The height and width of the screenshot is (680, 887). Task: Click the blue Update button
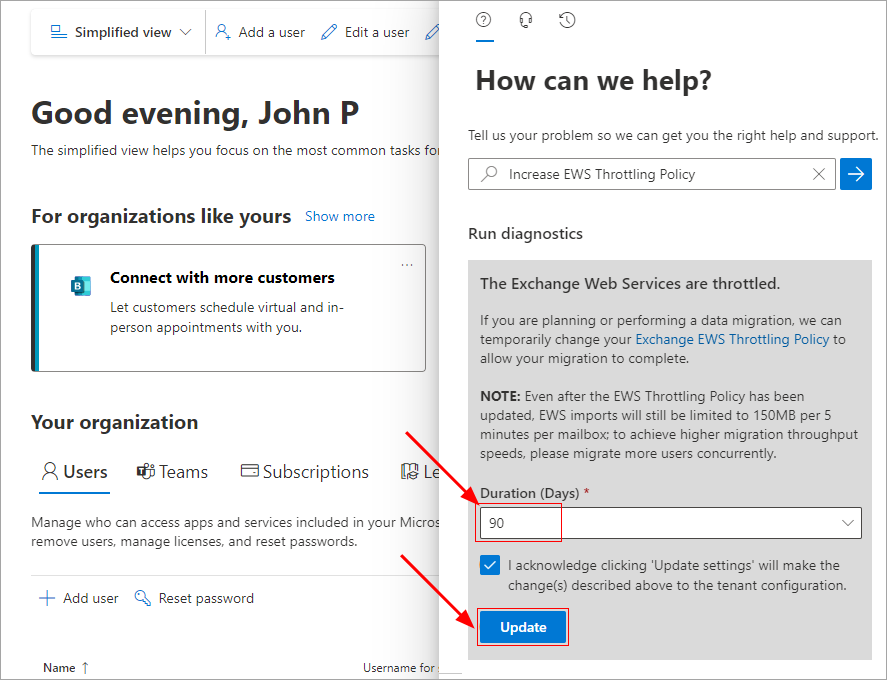click(x=523, y=627)
